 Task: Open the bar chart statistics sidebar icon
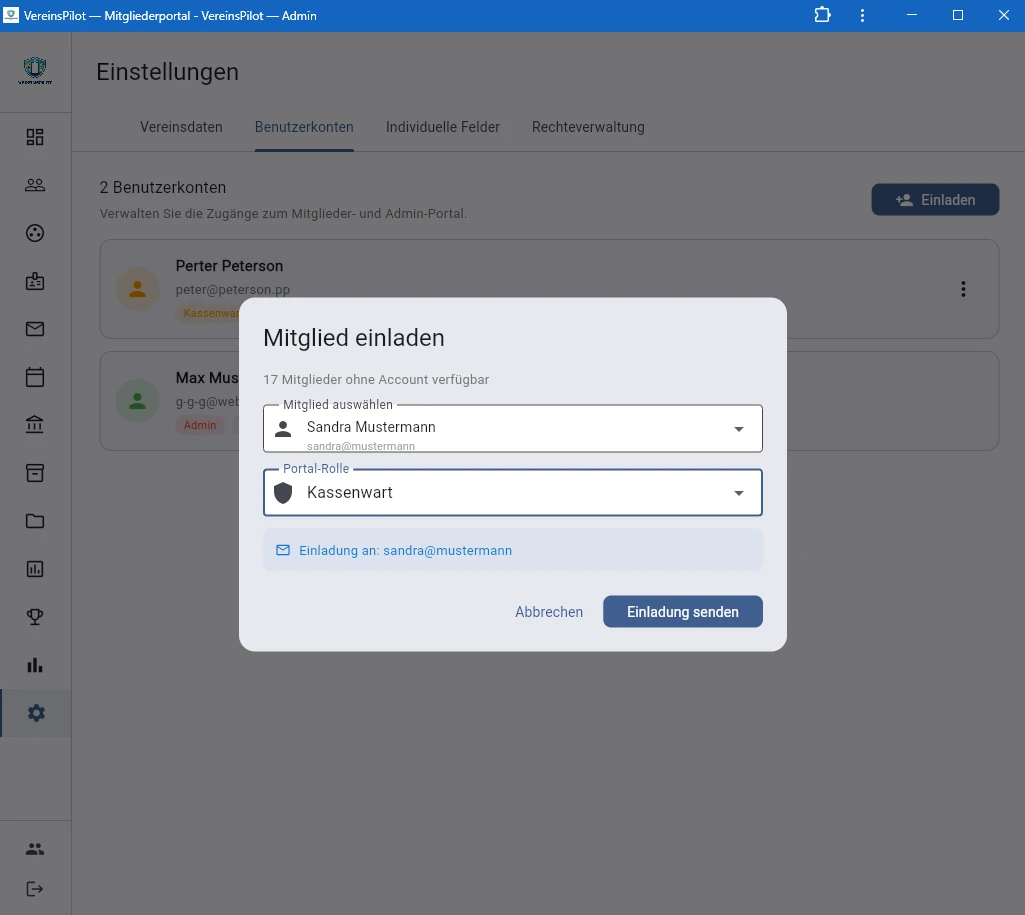coord(35,665)
